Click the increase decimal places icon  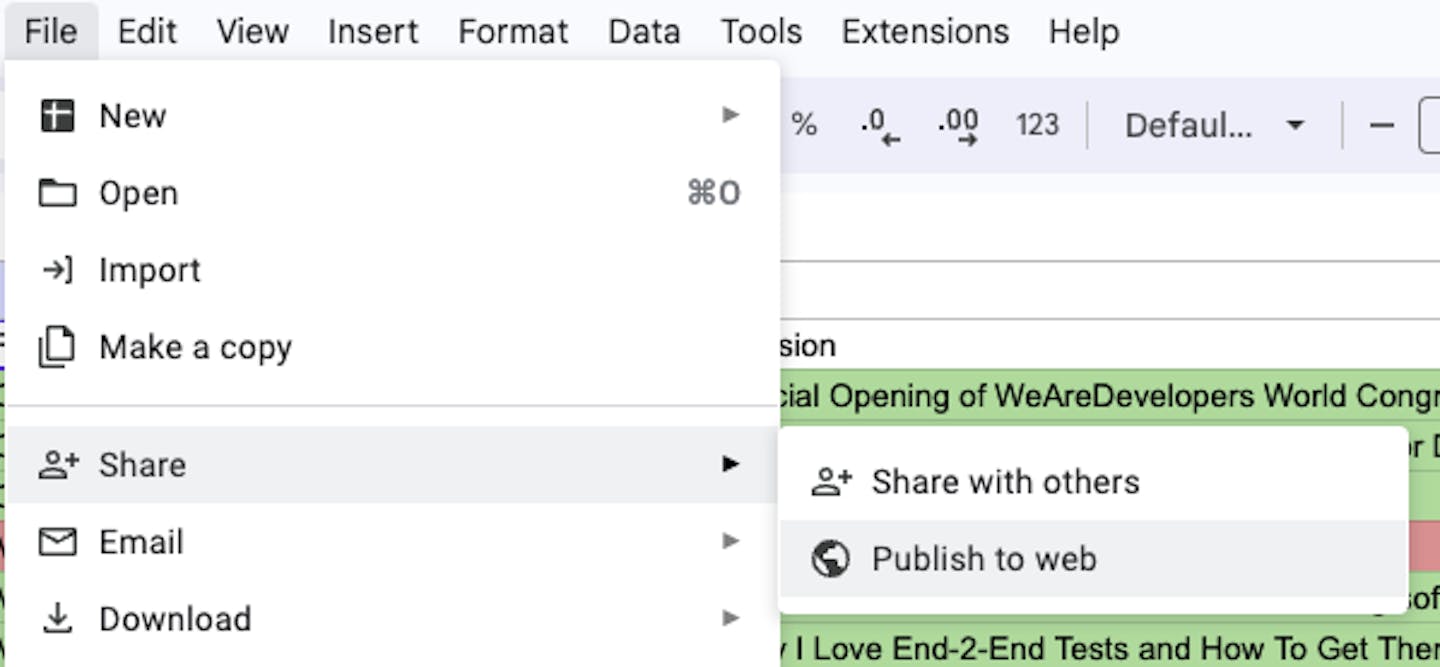958,126
